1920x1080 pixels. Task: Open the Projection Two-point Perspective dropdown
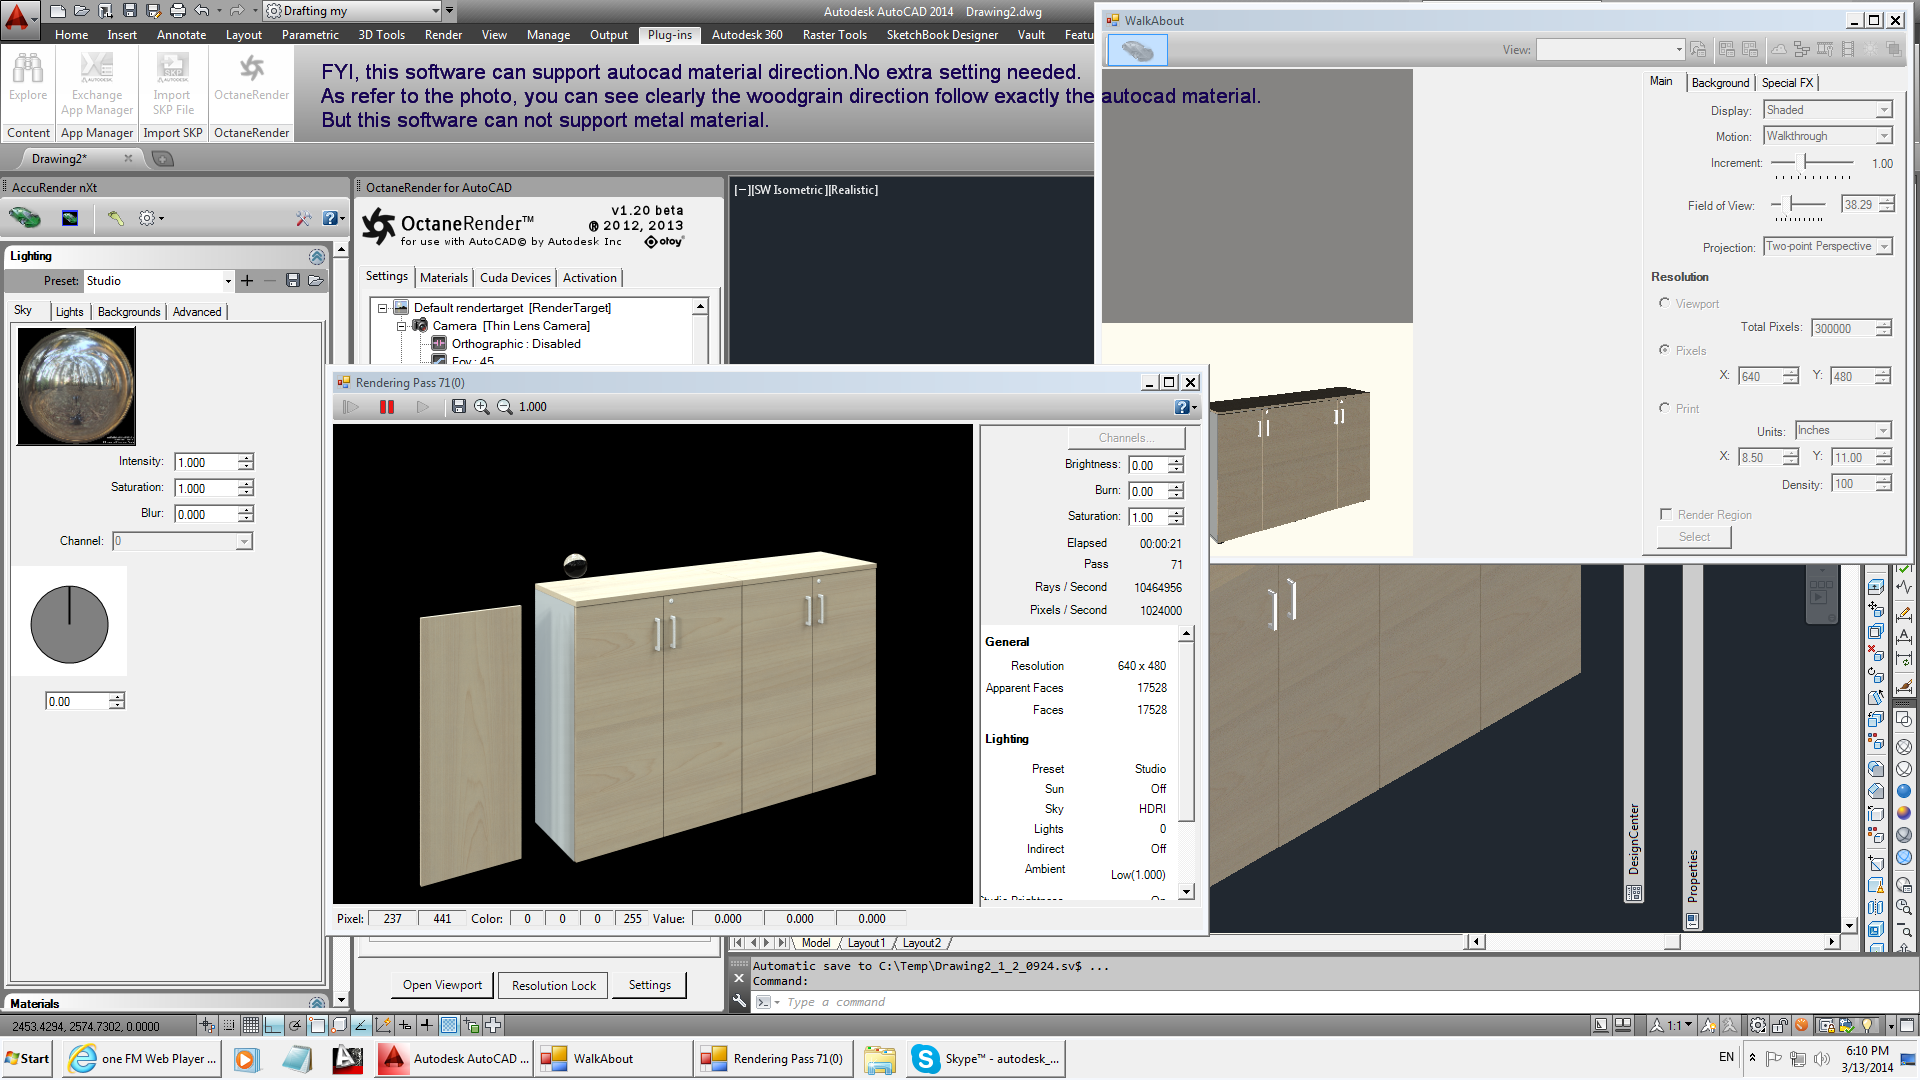pyautogui.click(x=1884, y=247)
